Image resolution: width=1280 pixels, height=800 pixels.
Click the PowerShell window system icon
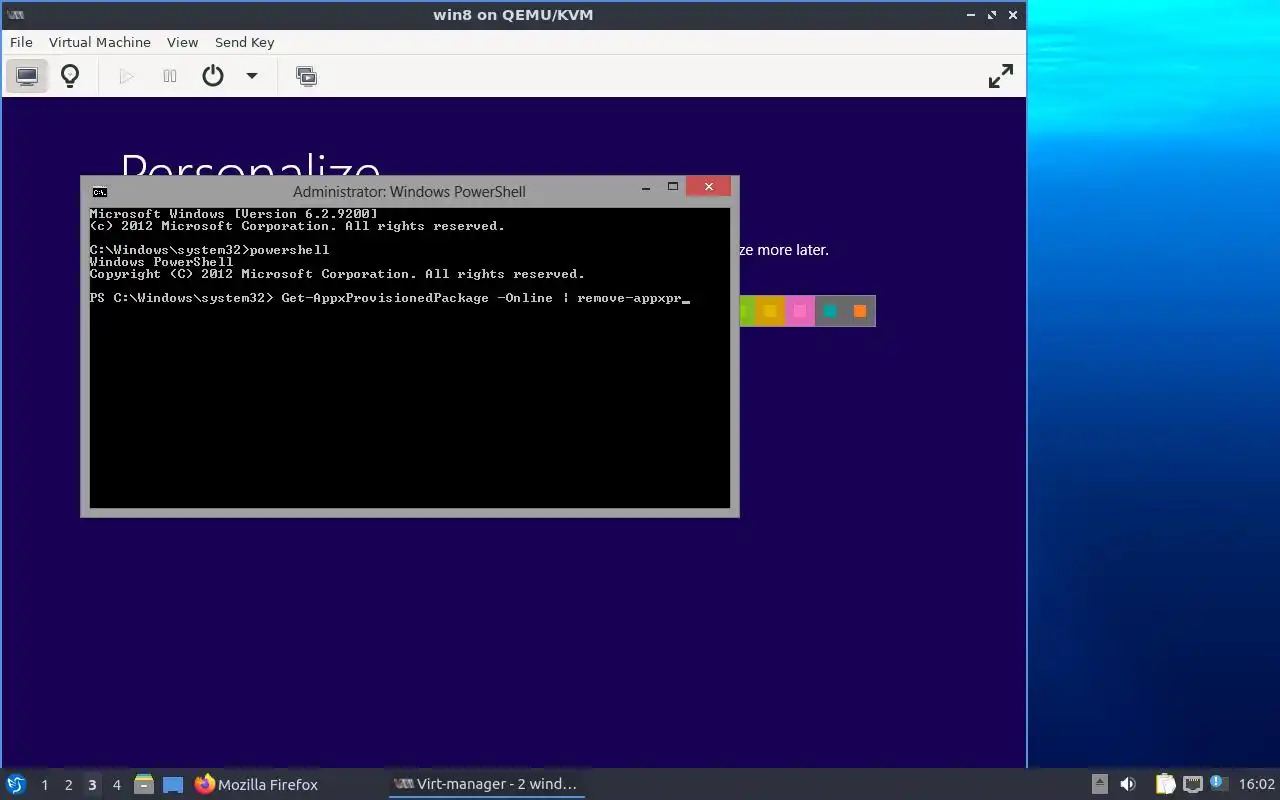[x=99, y=191]
